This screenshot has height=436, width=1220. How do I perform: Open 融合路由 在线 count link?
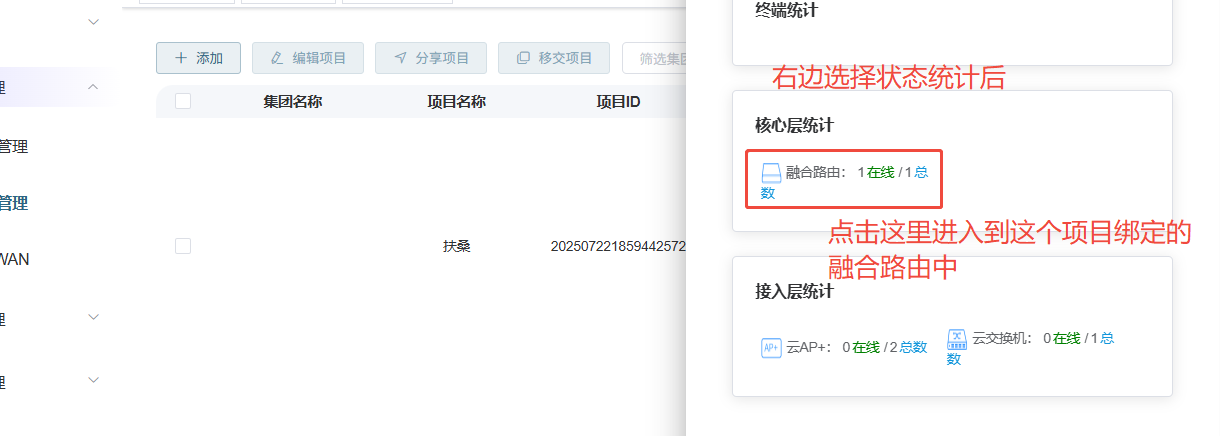point(880,172)
